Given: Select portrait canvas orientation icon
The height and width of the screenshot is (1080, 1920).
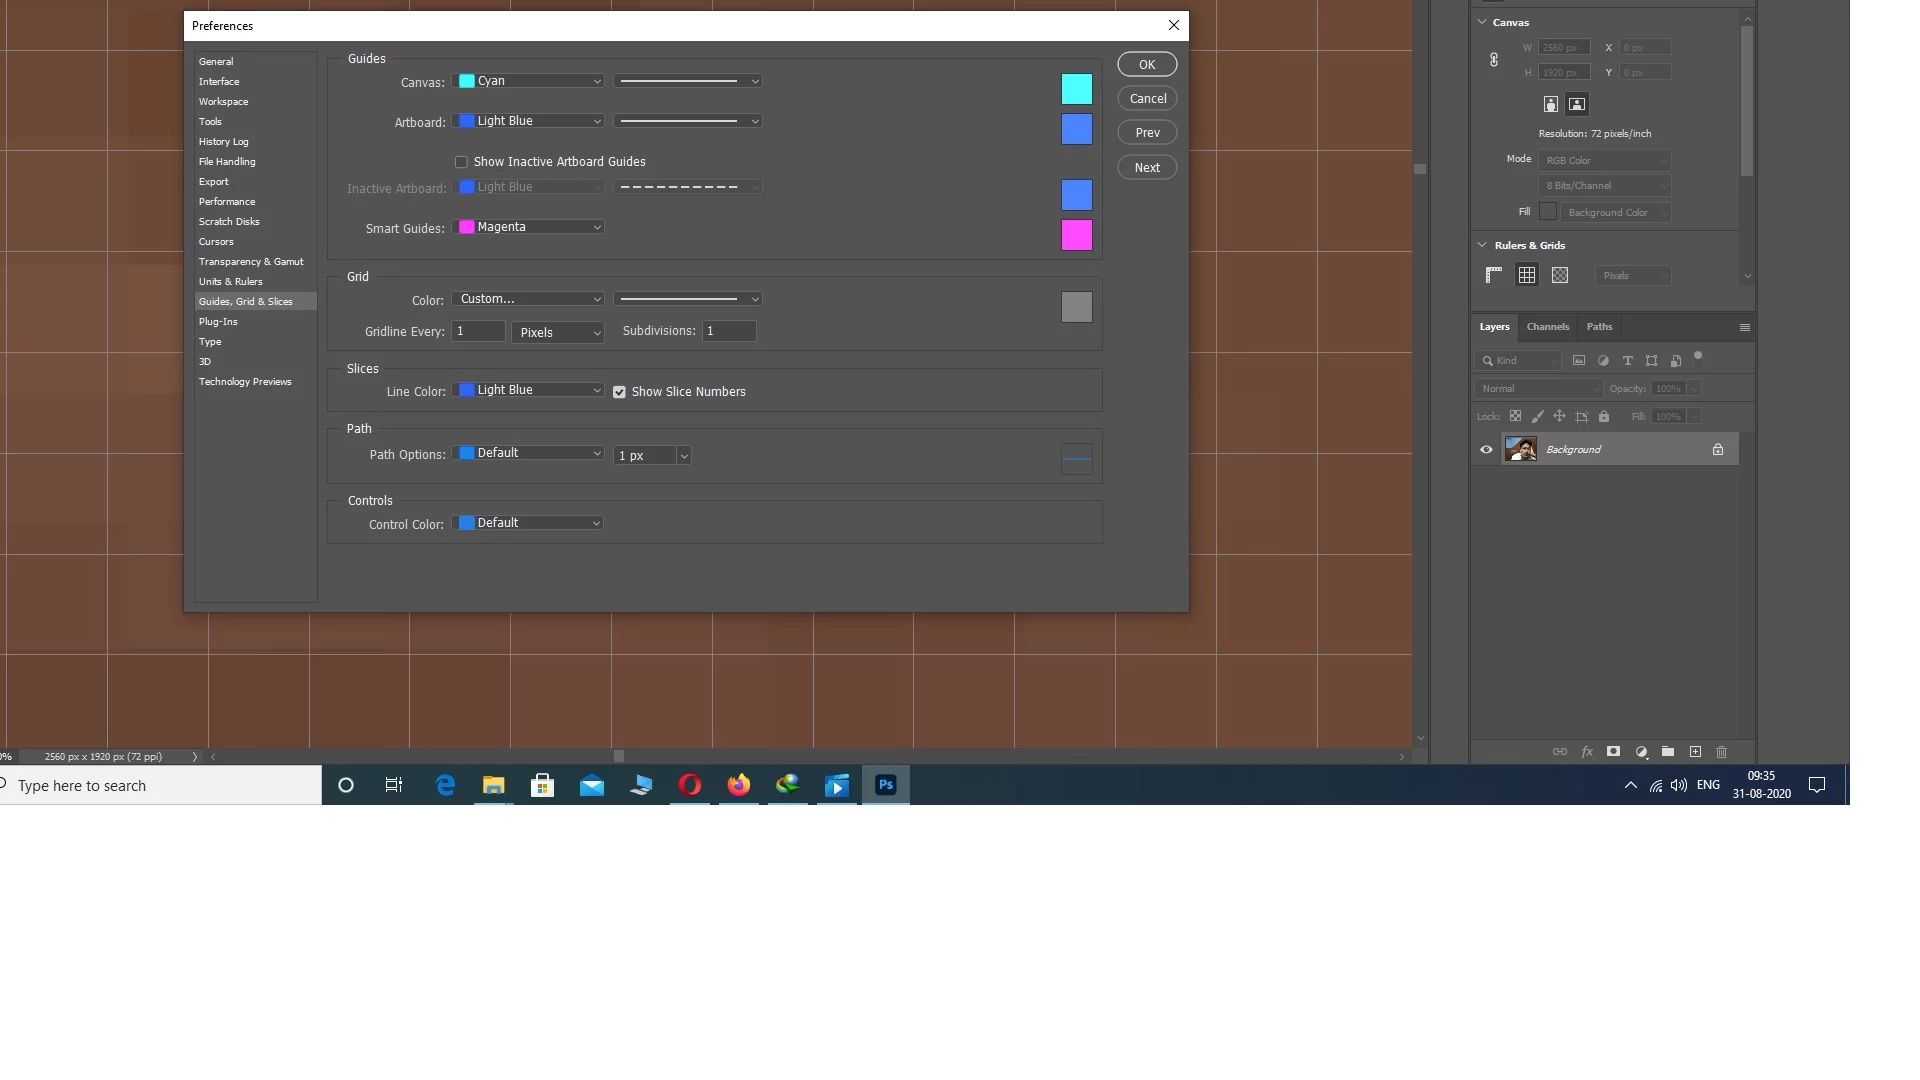Looking at the screenshot, I should (1551, 105).
